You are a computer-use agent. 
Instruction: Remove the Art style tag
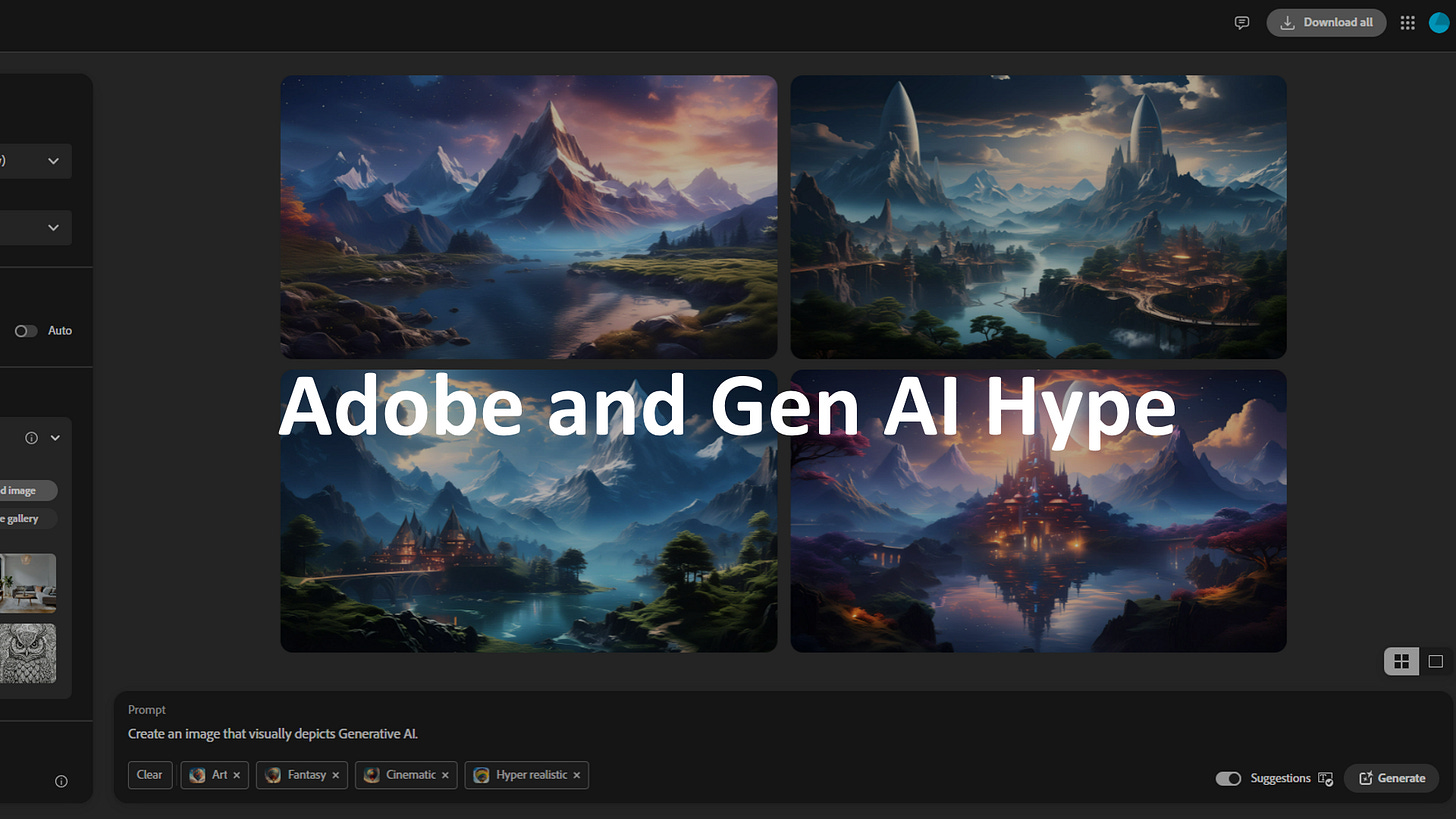(x=237, y=775)
